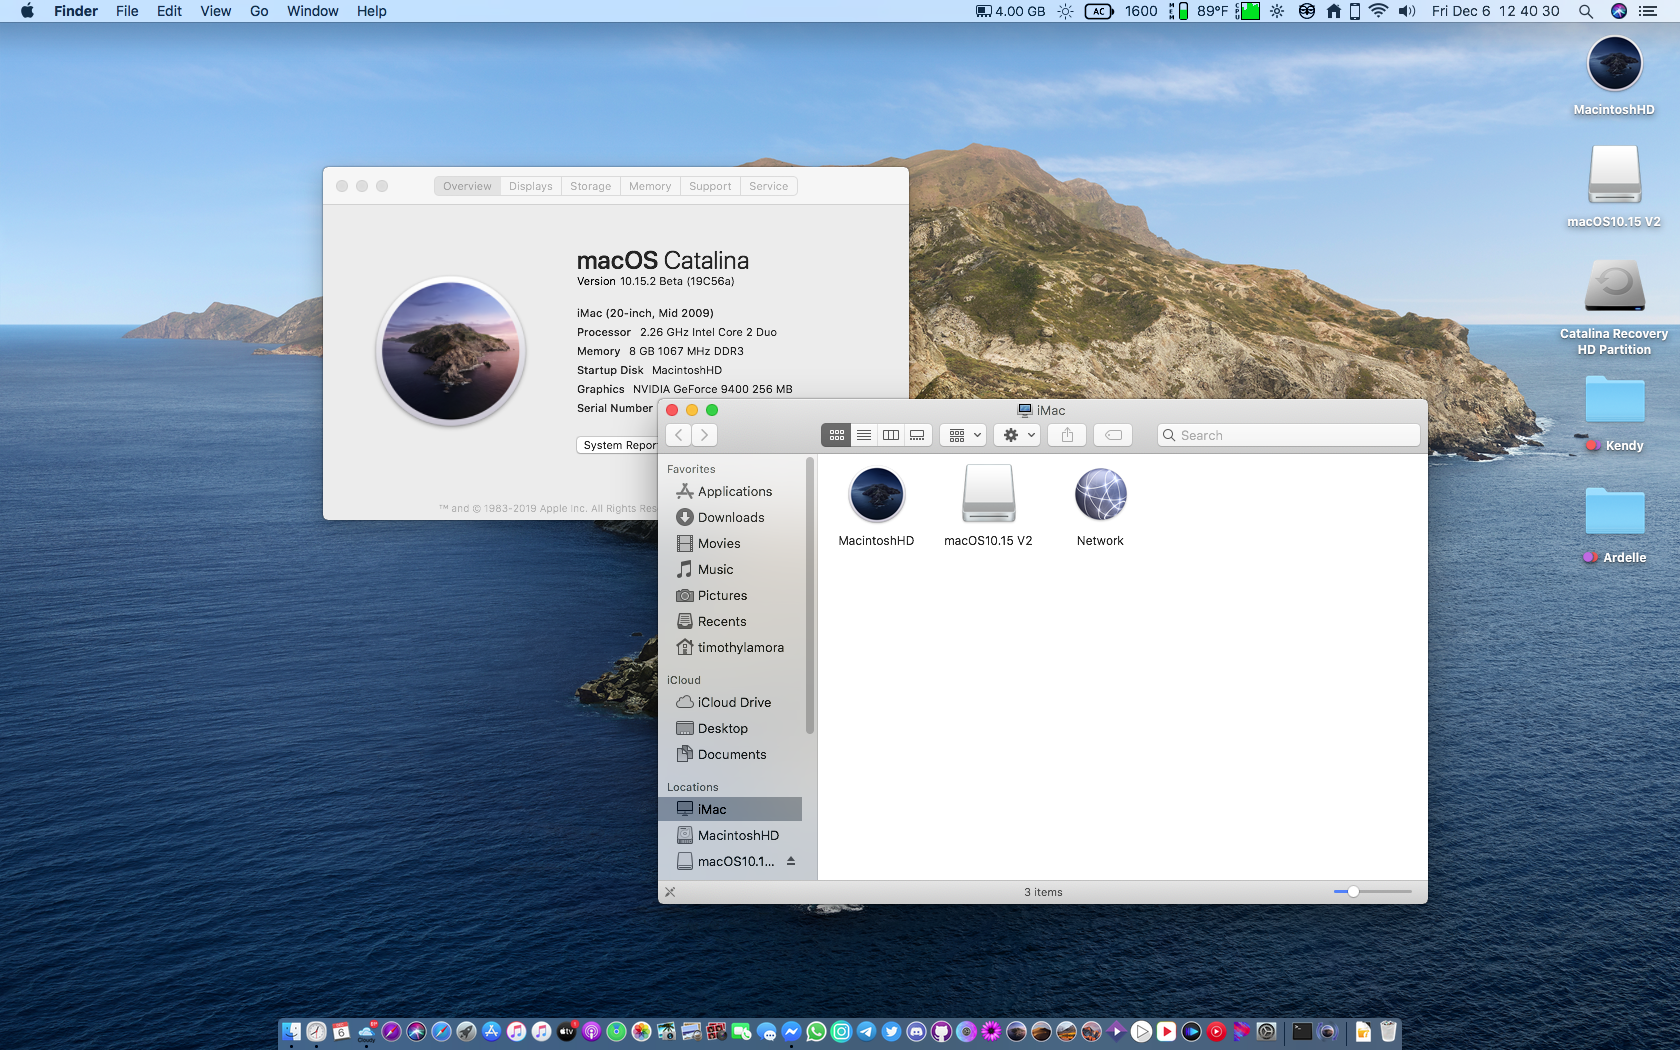Viewport: 1680px width, 1050px height.
Task: Click System Report button in About This Mac
Action: 617,445
